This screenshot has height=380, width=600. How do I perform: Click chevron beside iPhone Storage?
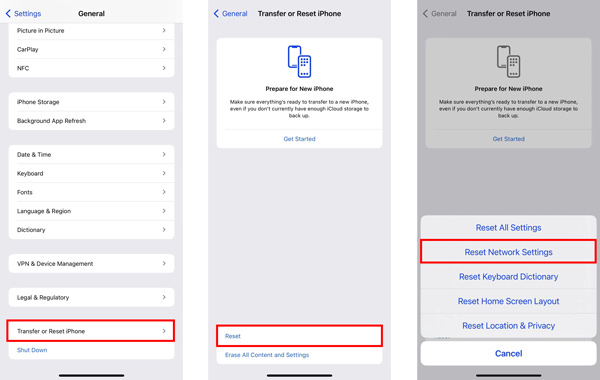(x=164, y=102)
